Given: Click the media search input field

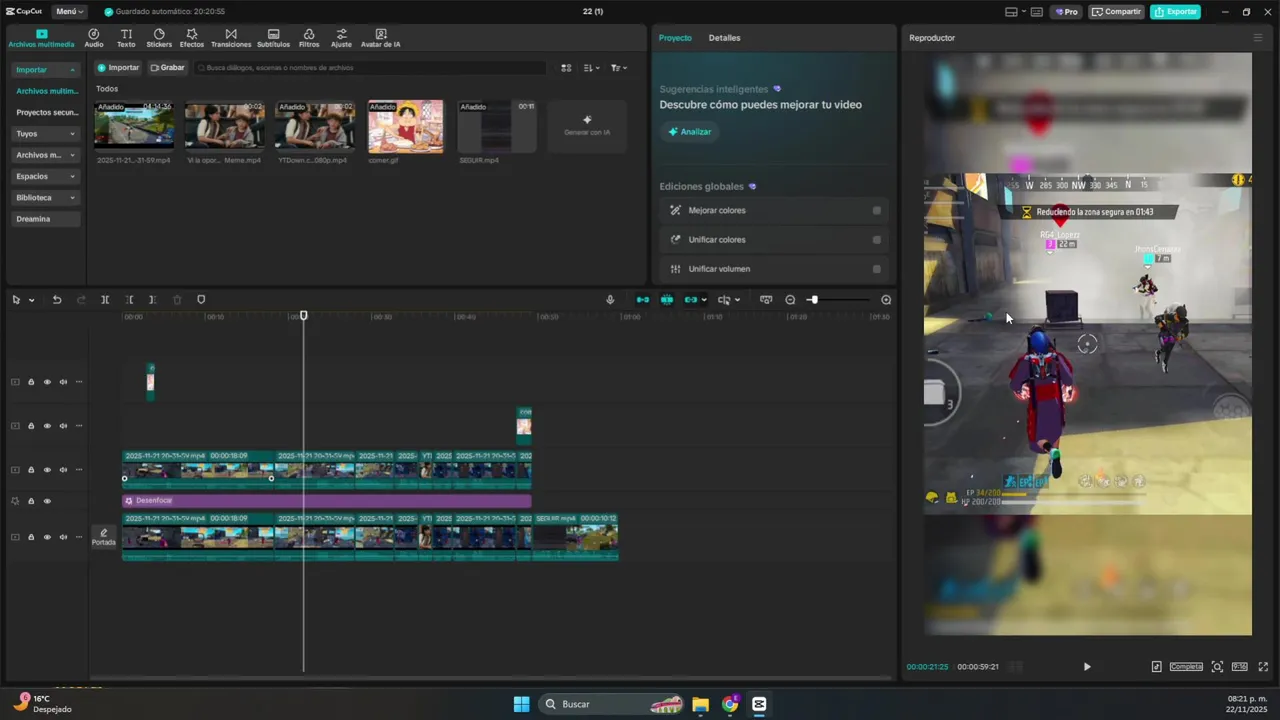Looking at the screenshot, I should coord(370,68).
